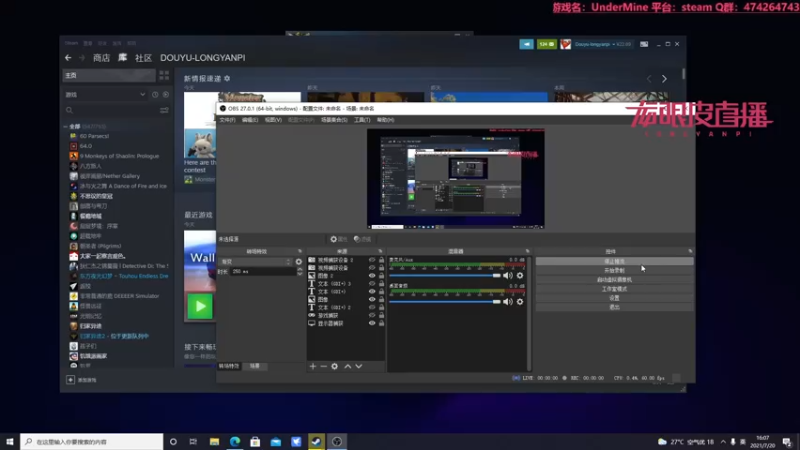Image resolution: width=800 pixels, height=450 pixels.
Task: Open source properties gear below sources list
Action: tap(335, 366)
